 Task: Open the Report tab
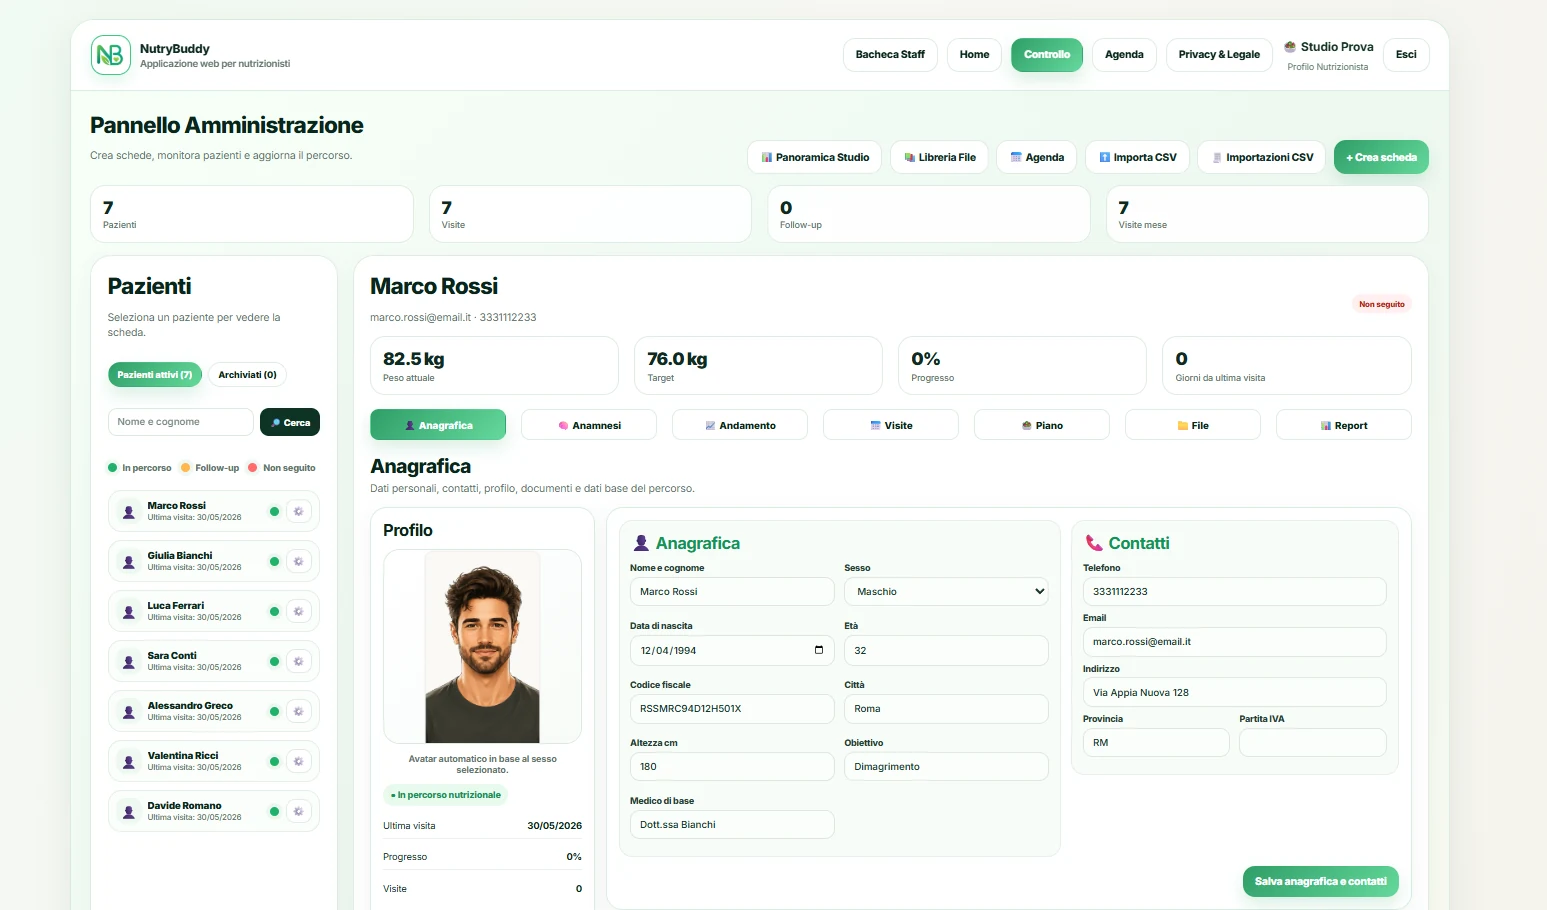coord(1344,425)
